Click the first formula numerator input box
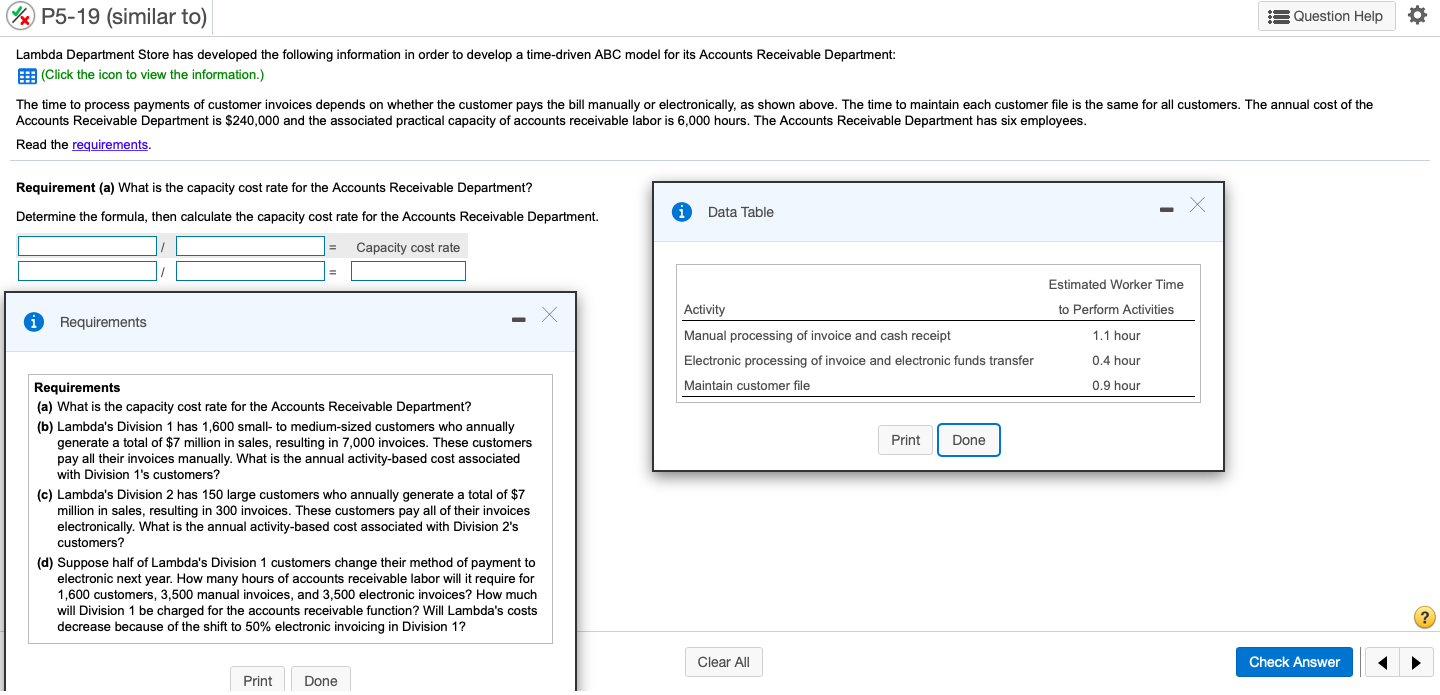 (x=87, y=245)
